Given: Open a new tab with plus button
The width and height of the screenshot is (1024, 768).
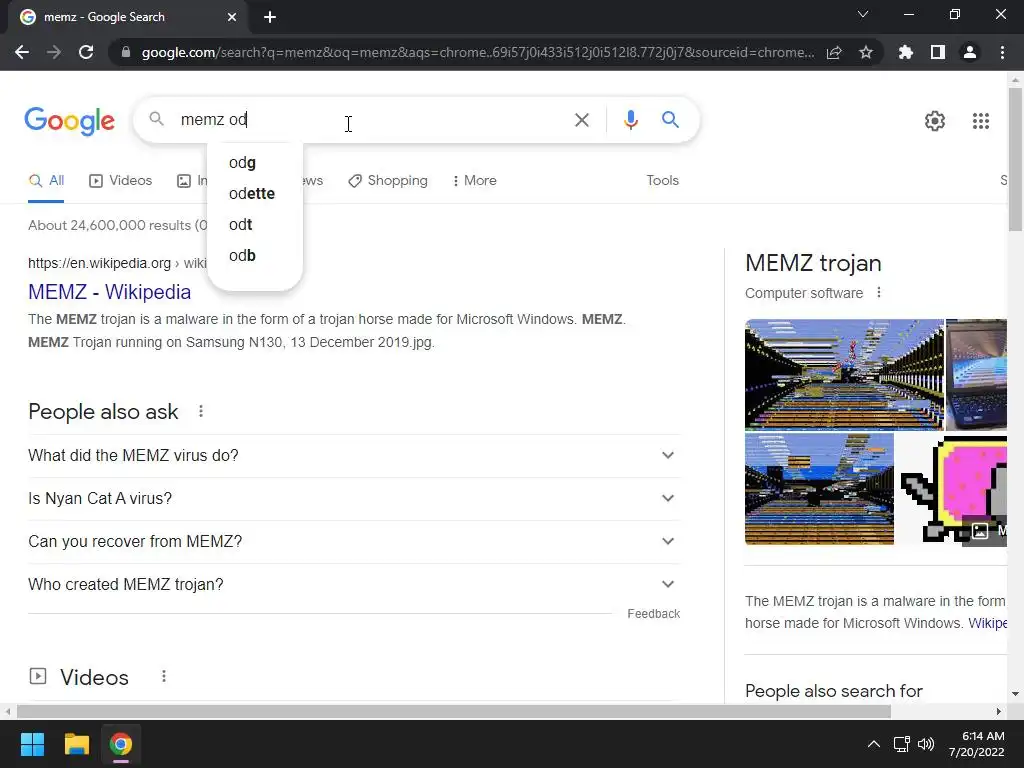Looking at the screenshot, I should 270,17.
